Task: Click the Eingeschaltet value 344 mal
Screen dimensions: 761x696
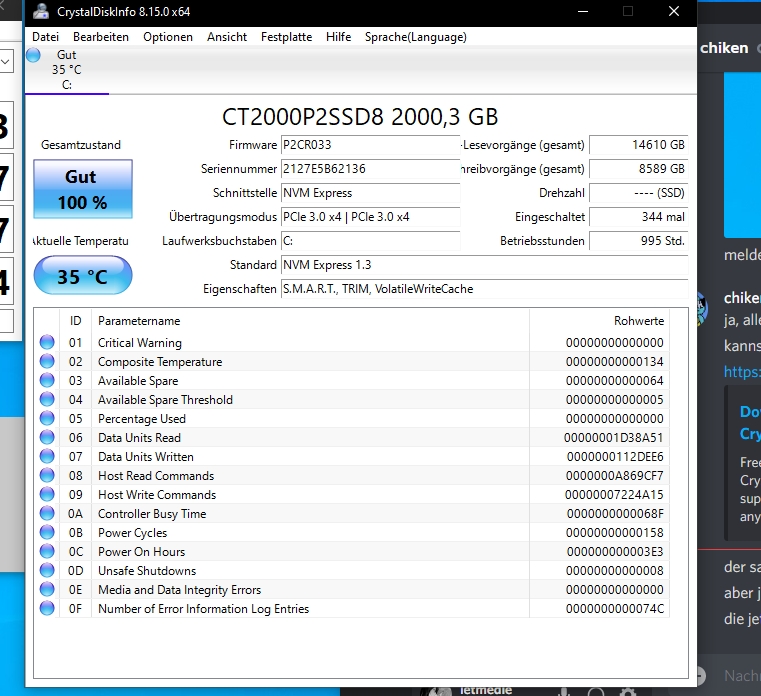Action: 639,217
